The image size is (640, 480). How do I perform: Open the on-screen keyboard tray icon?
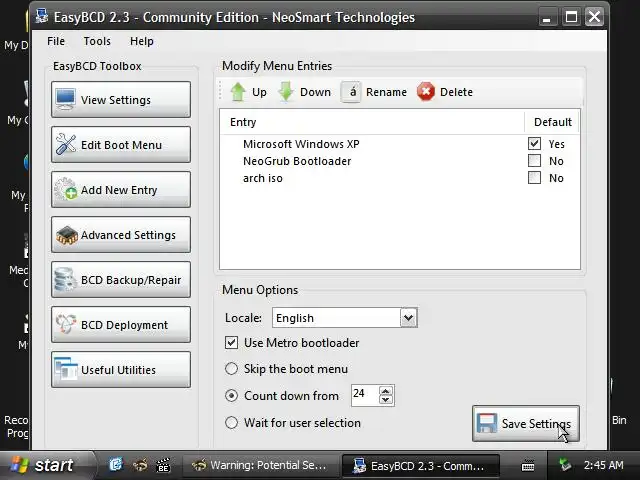[528, 465]
